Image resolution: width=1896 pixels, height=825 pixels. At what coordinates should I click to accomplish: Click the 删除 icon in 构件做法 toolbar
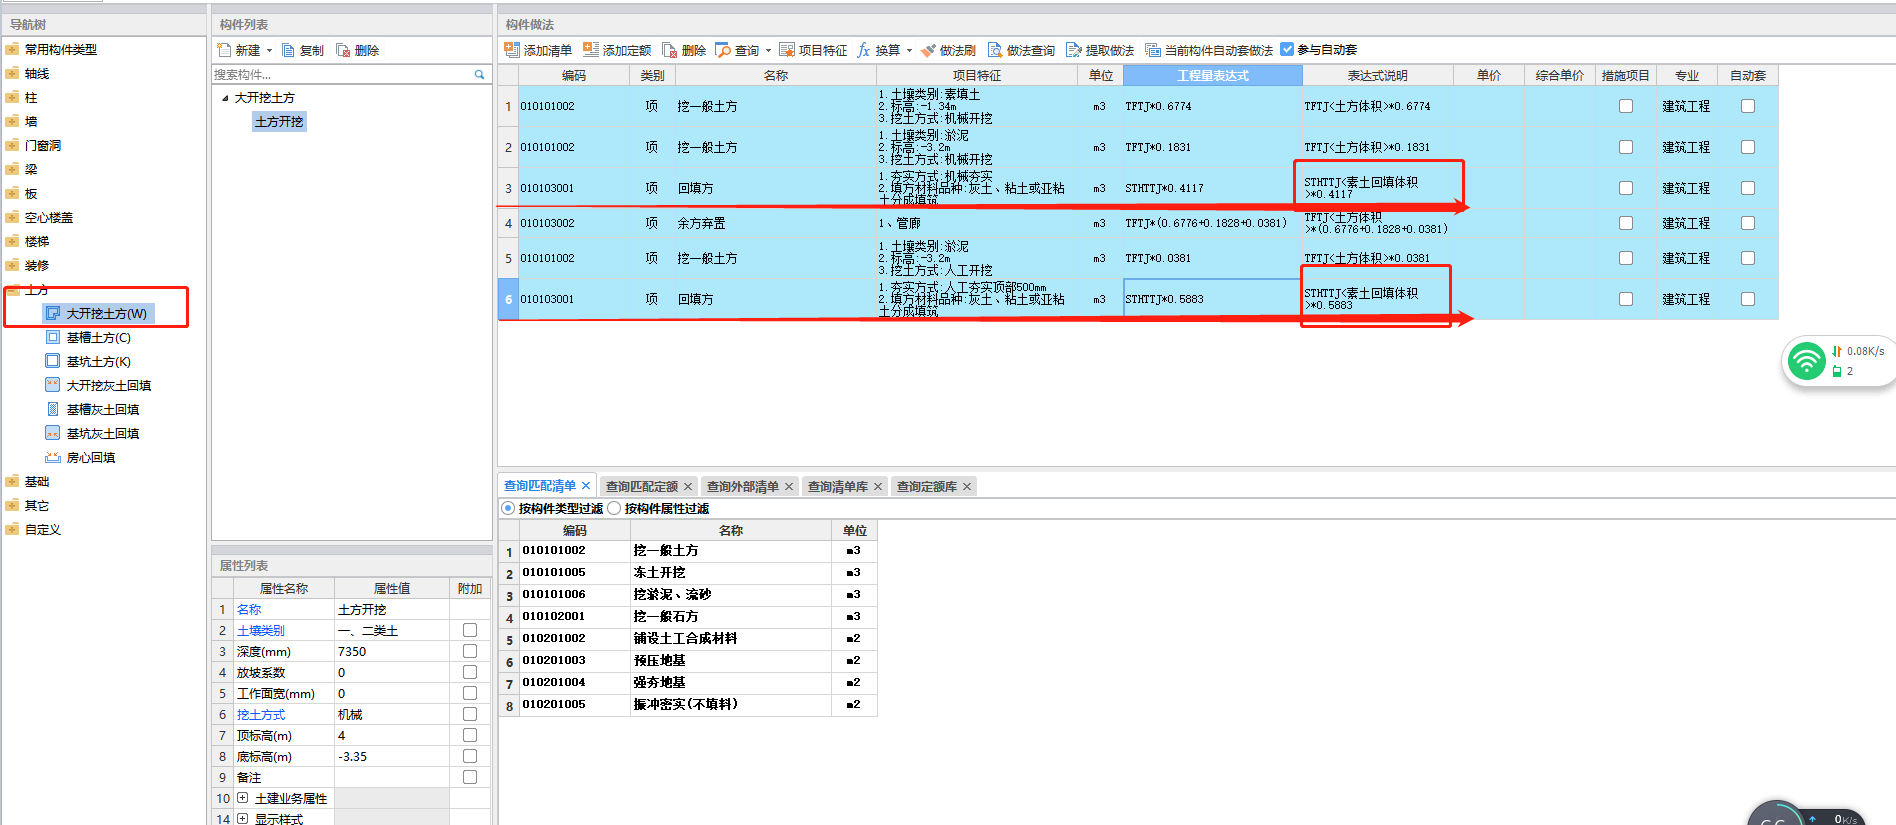[x=670, y=50]
